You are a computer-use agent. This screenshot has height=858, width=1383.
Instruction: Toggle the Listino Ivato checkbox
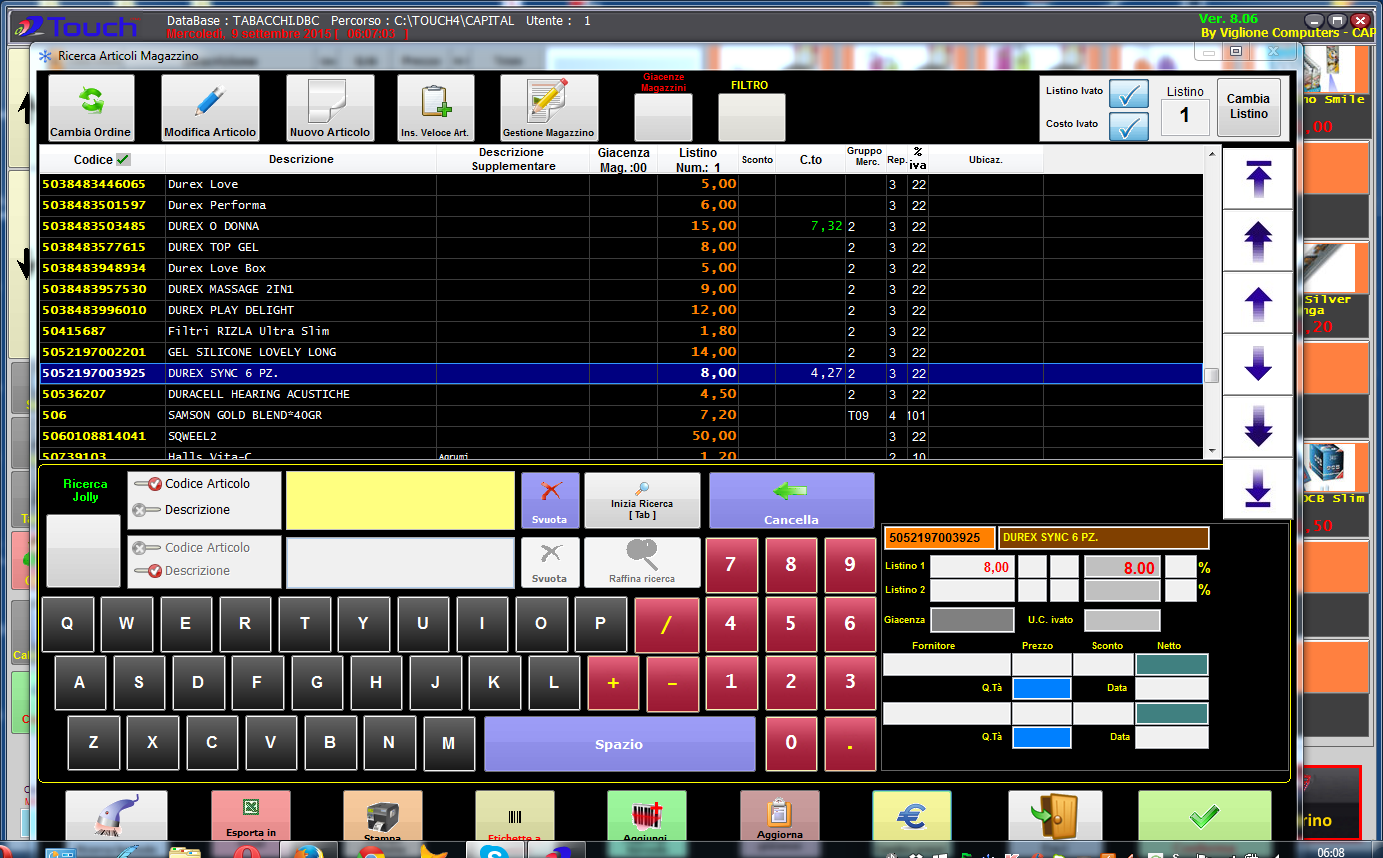point(1129,93)
